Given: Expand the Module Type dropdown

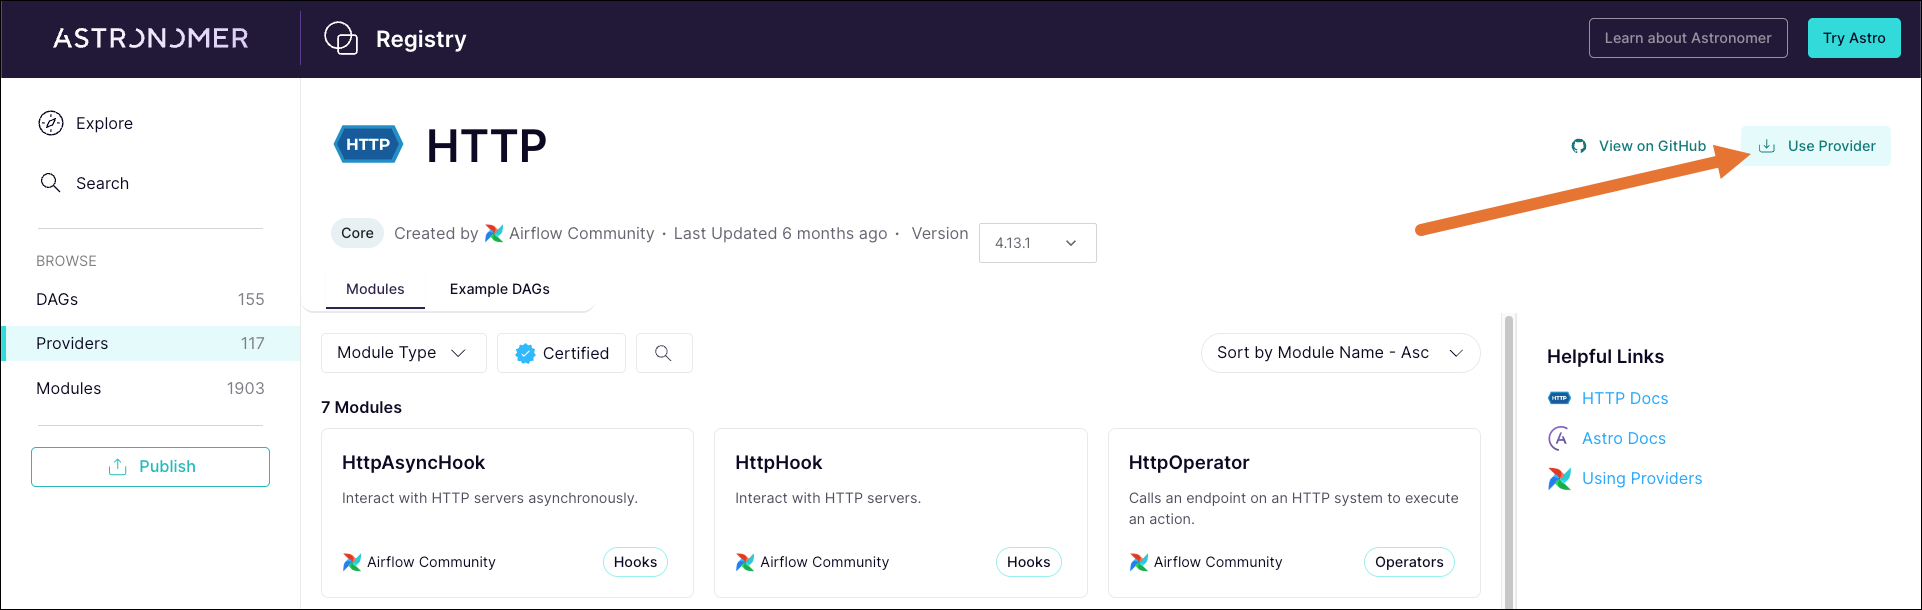Looking at the screenshot, I should [x=403, y=353].
